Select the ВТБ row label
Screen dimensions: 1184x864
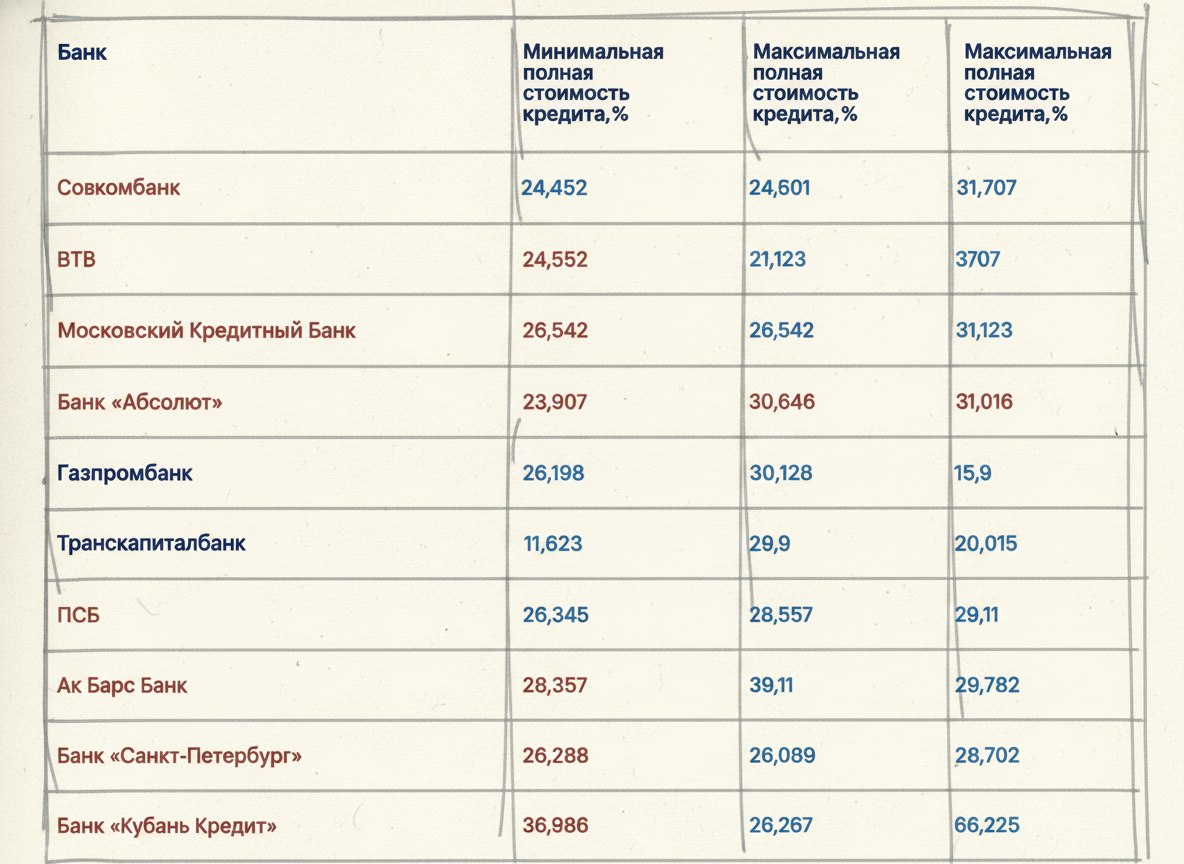[76, 259]
